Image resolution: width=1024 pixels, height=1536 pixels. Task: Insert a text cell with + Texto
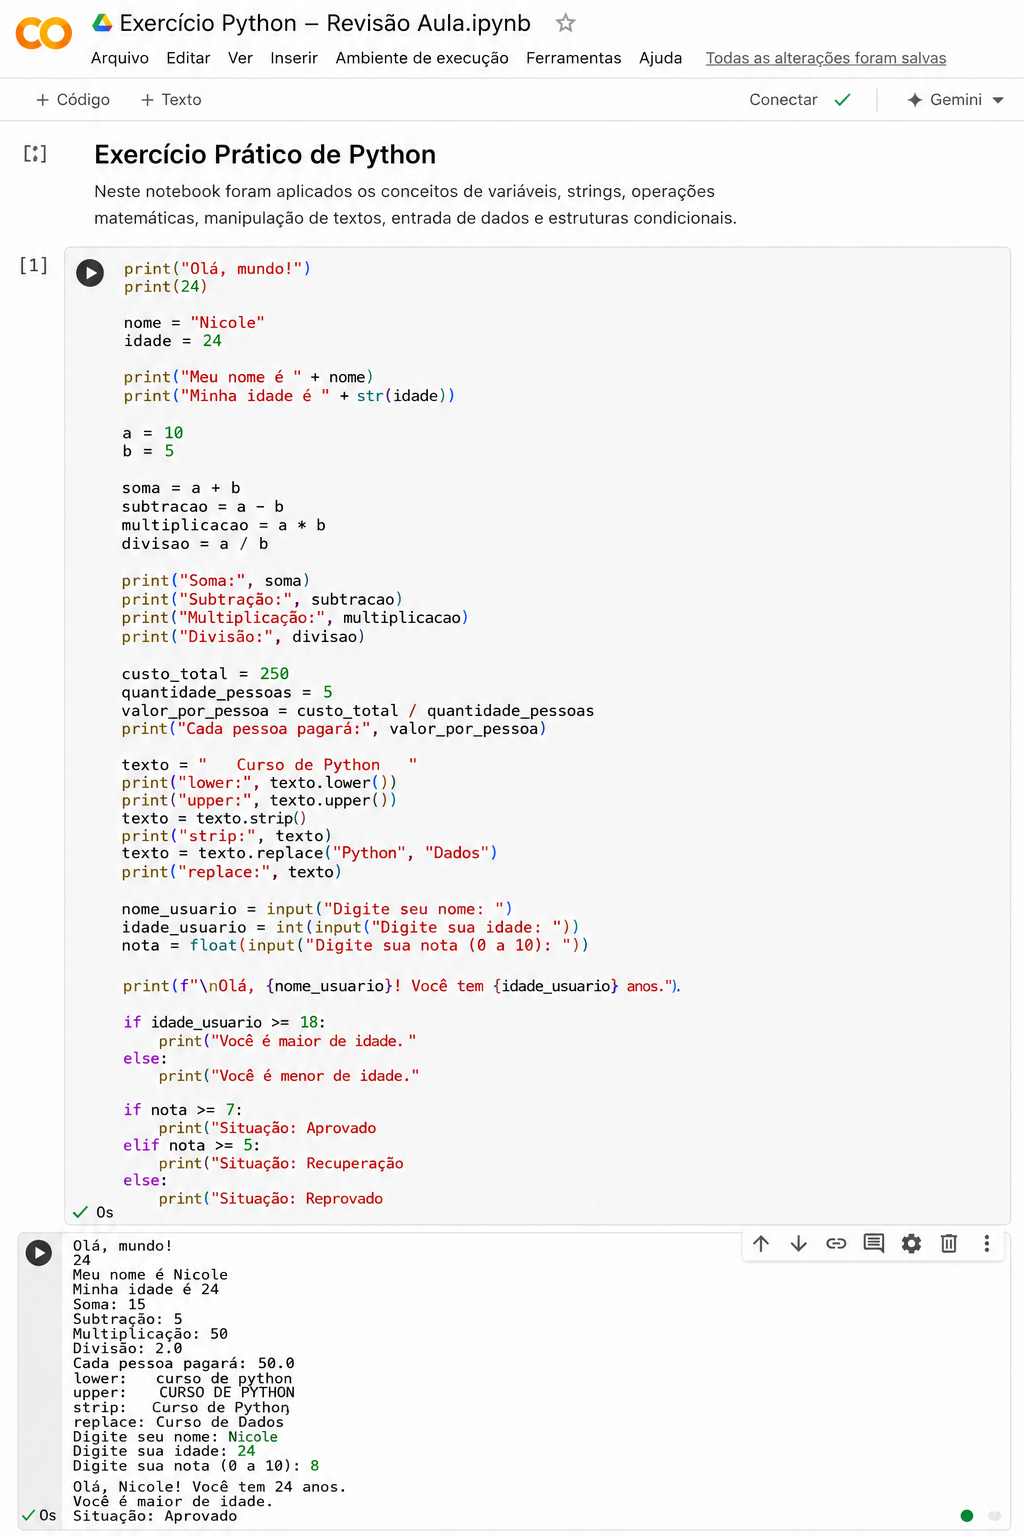tap(171, 100)
